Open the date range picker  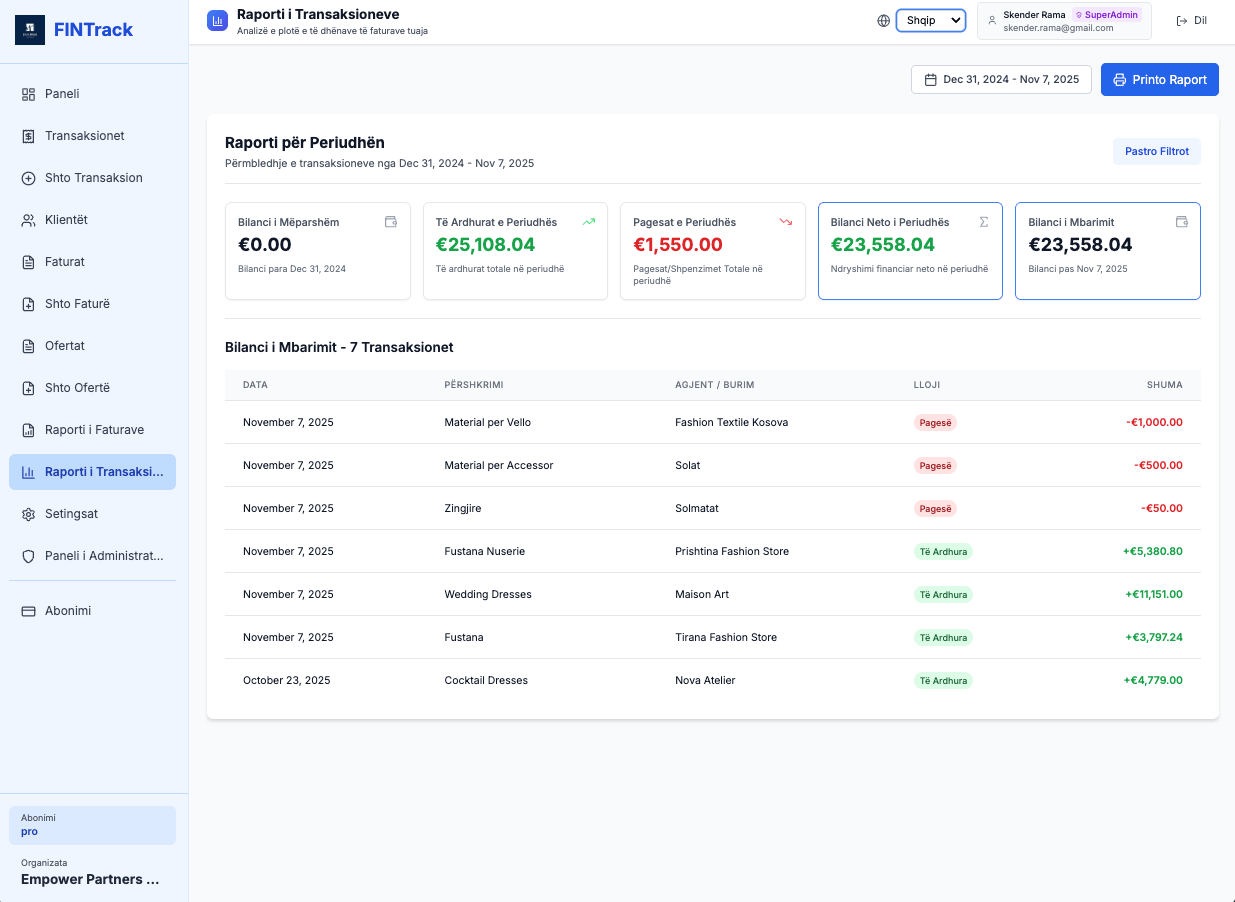[1001, 80]
